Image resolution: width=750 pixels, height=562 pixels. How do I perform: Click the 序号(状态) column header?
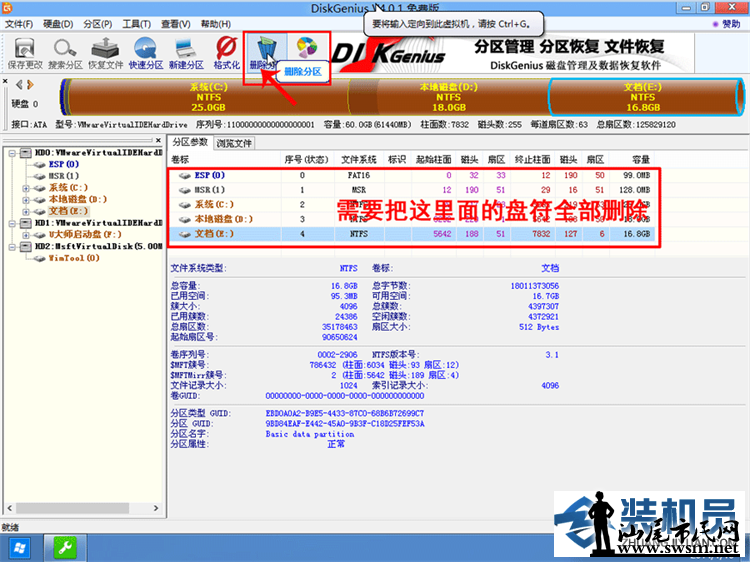[x=307, y=159]
